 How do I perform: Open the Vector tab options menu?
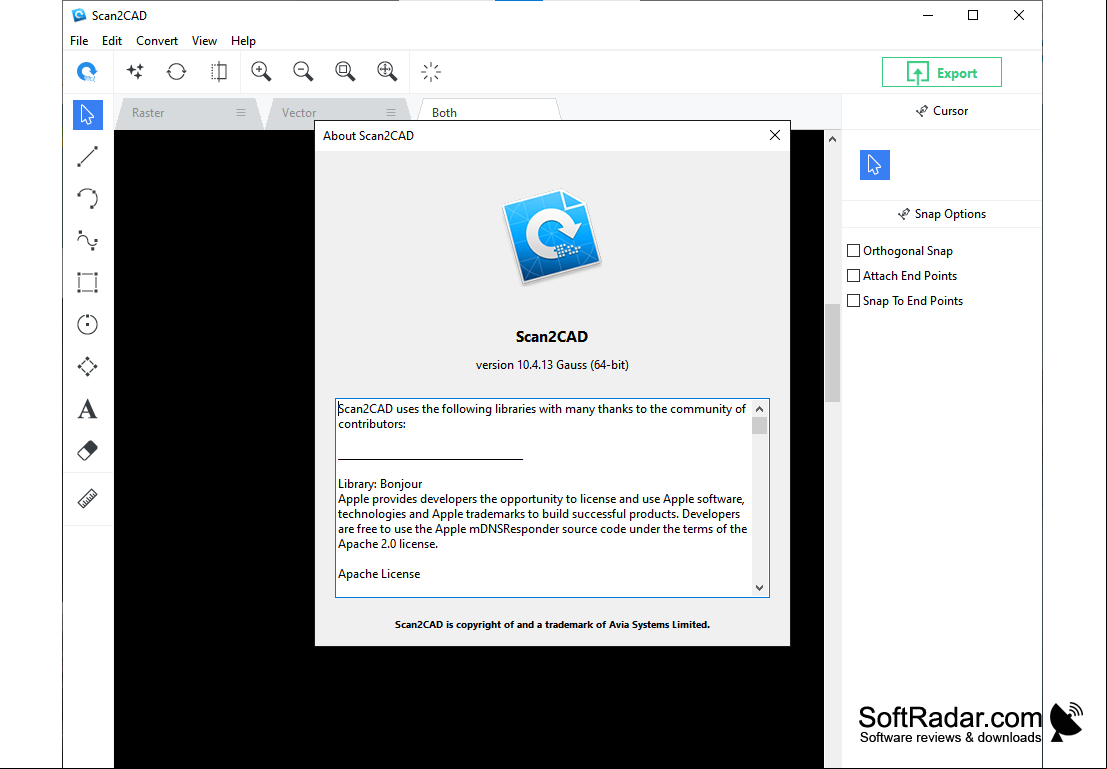pos(391,112)
